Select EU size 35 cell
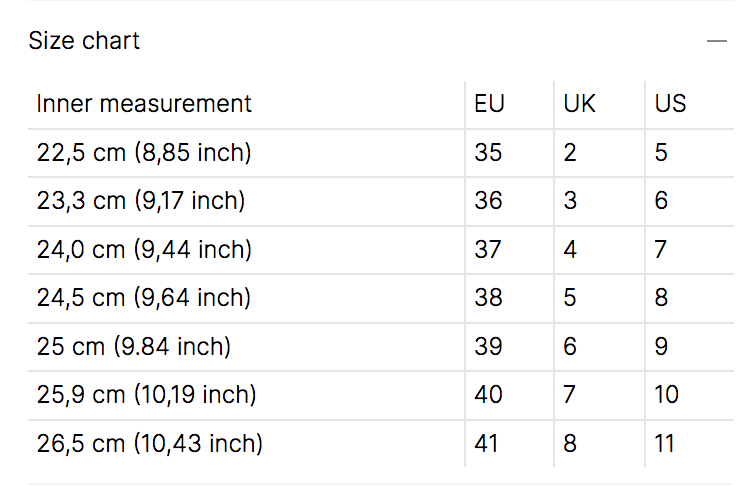The height and width of the screenshot is (486, 746). point(488,153)
